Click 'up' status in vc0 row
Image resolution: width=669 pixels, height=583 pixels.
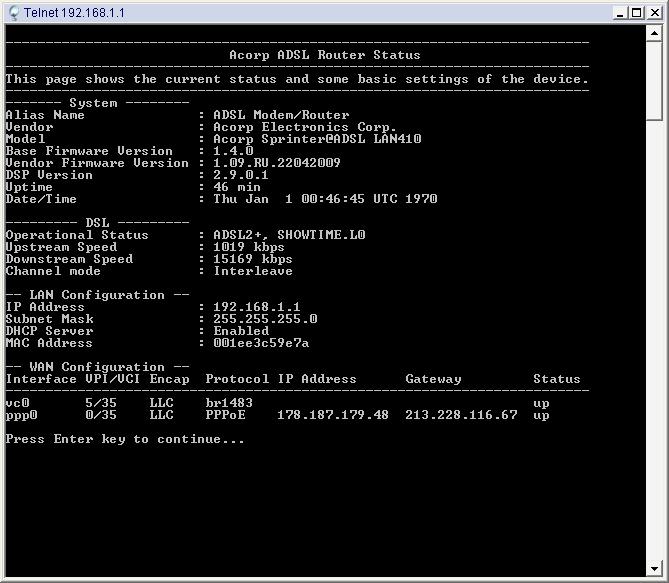tap(541, 404)
